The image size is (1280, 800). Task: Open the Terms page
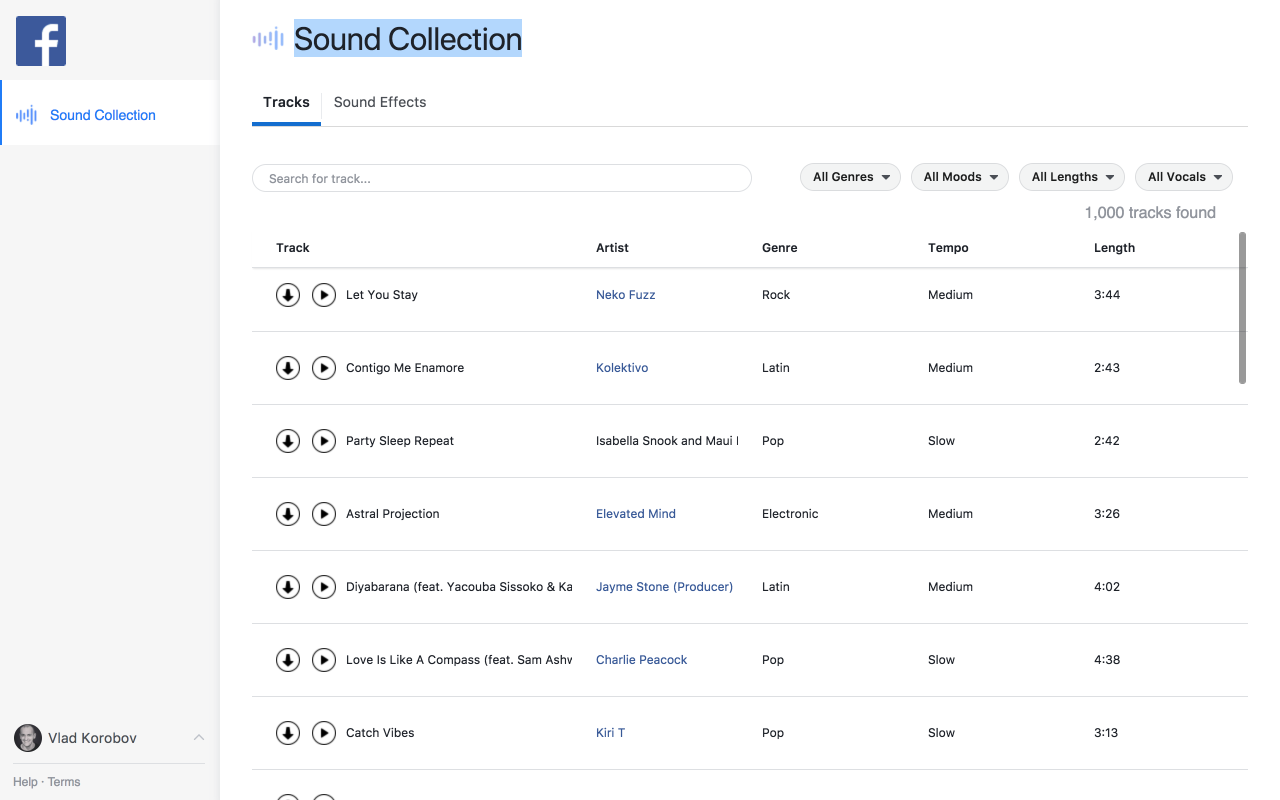64,781
